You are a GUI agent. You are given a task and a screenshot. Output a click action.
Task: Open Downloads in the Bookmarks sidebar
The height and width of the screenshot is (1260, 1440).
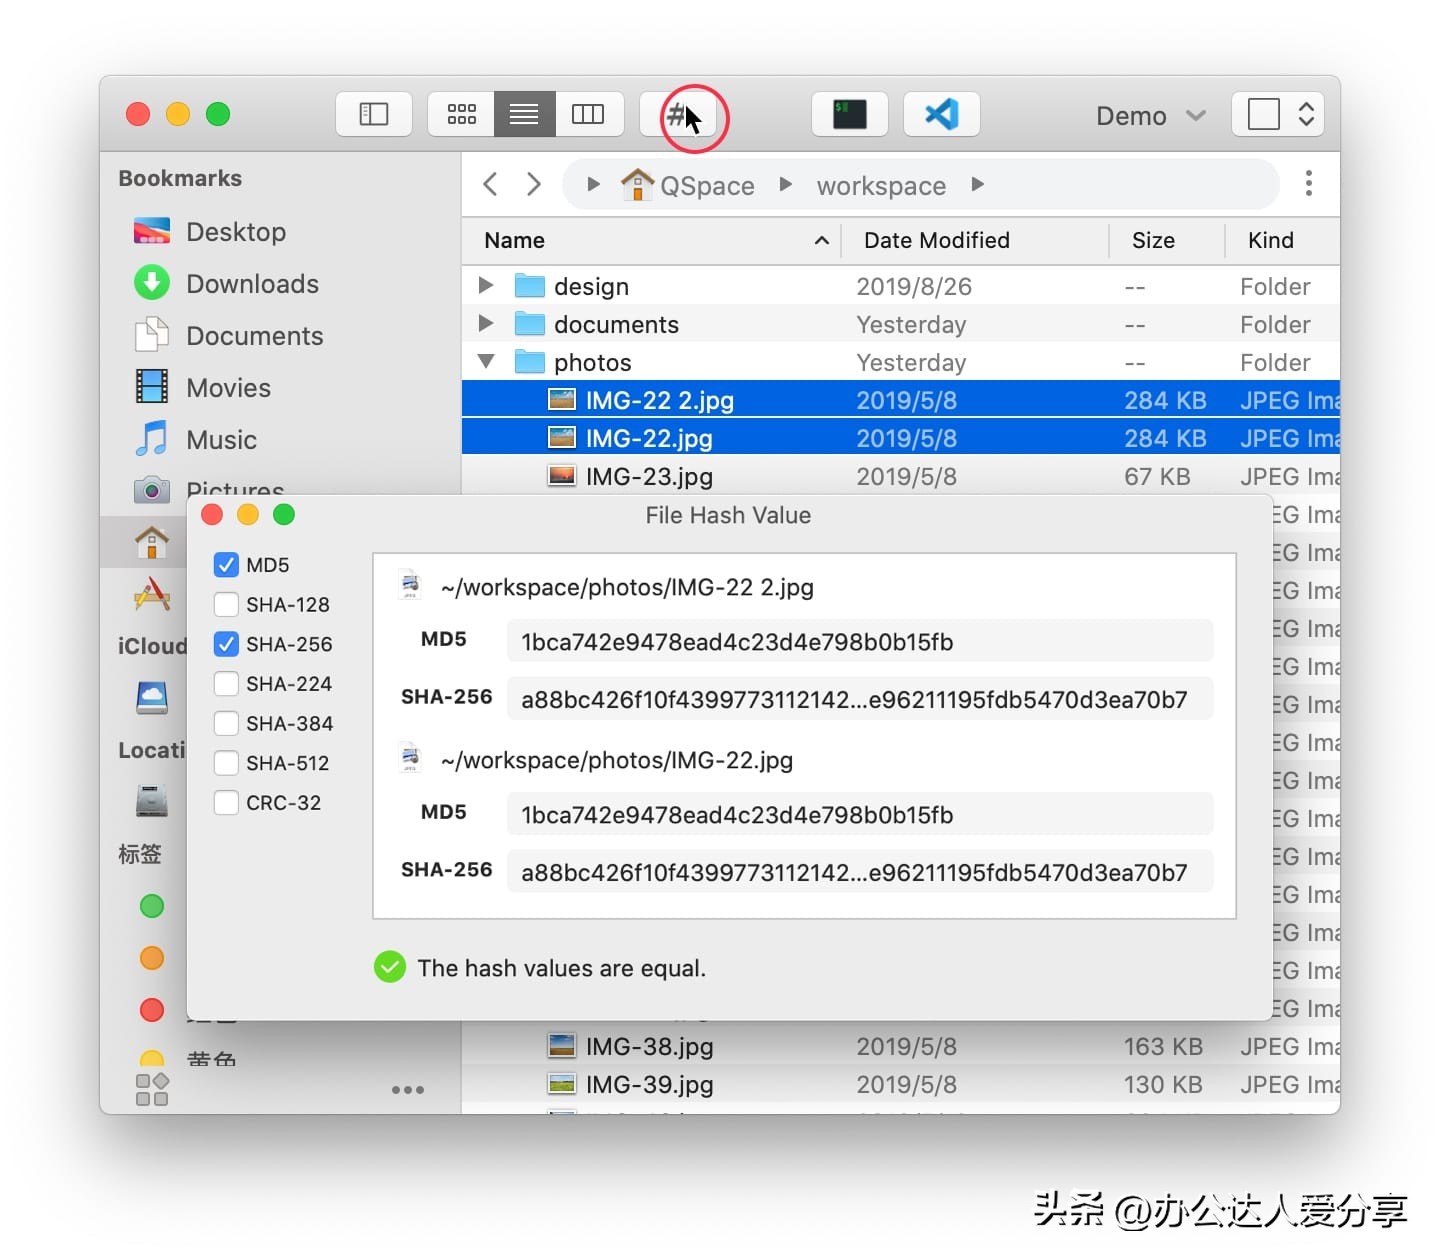point(252,284)
